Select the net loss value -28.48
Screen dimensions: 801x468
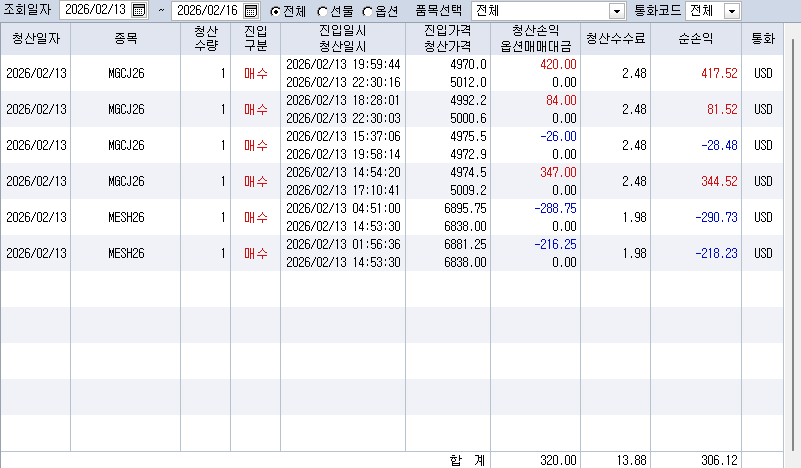point(719,146)
